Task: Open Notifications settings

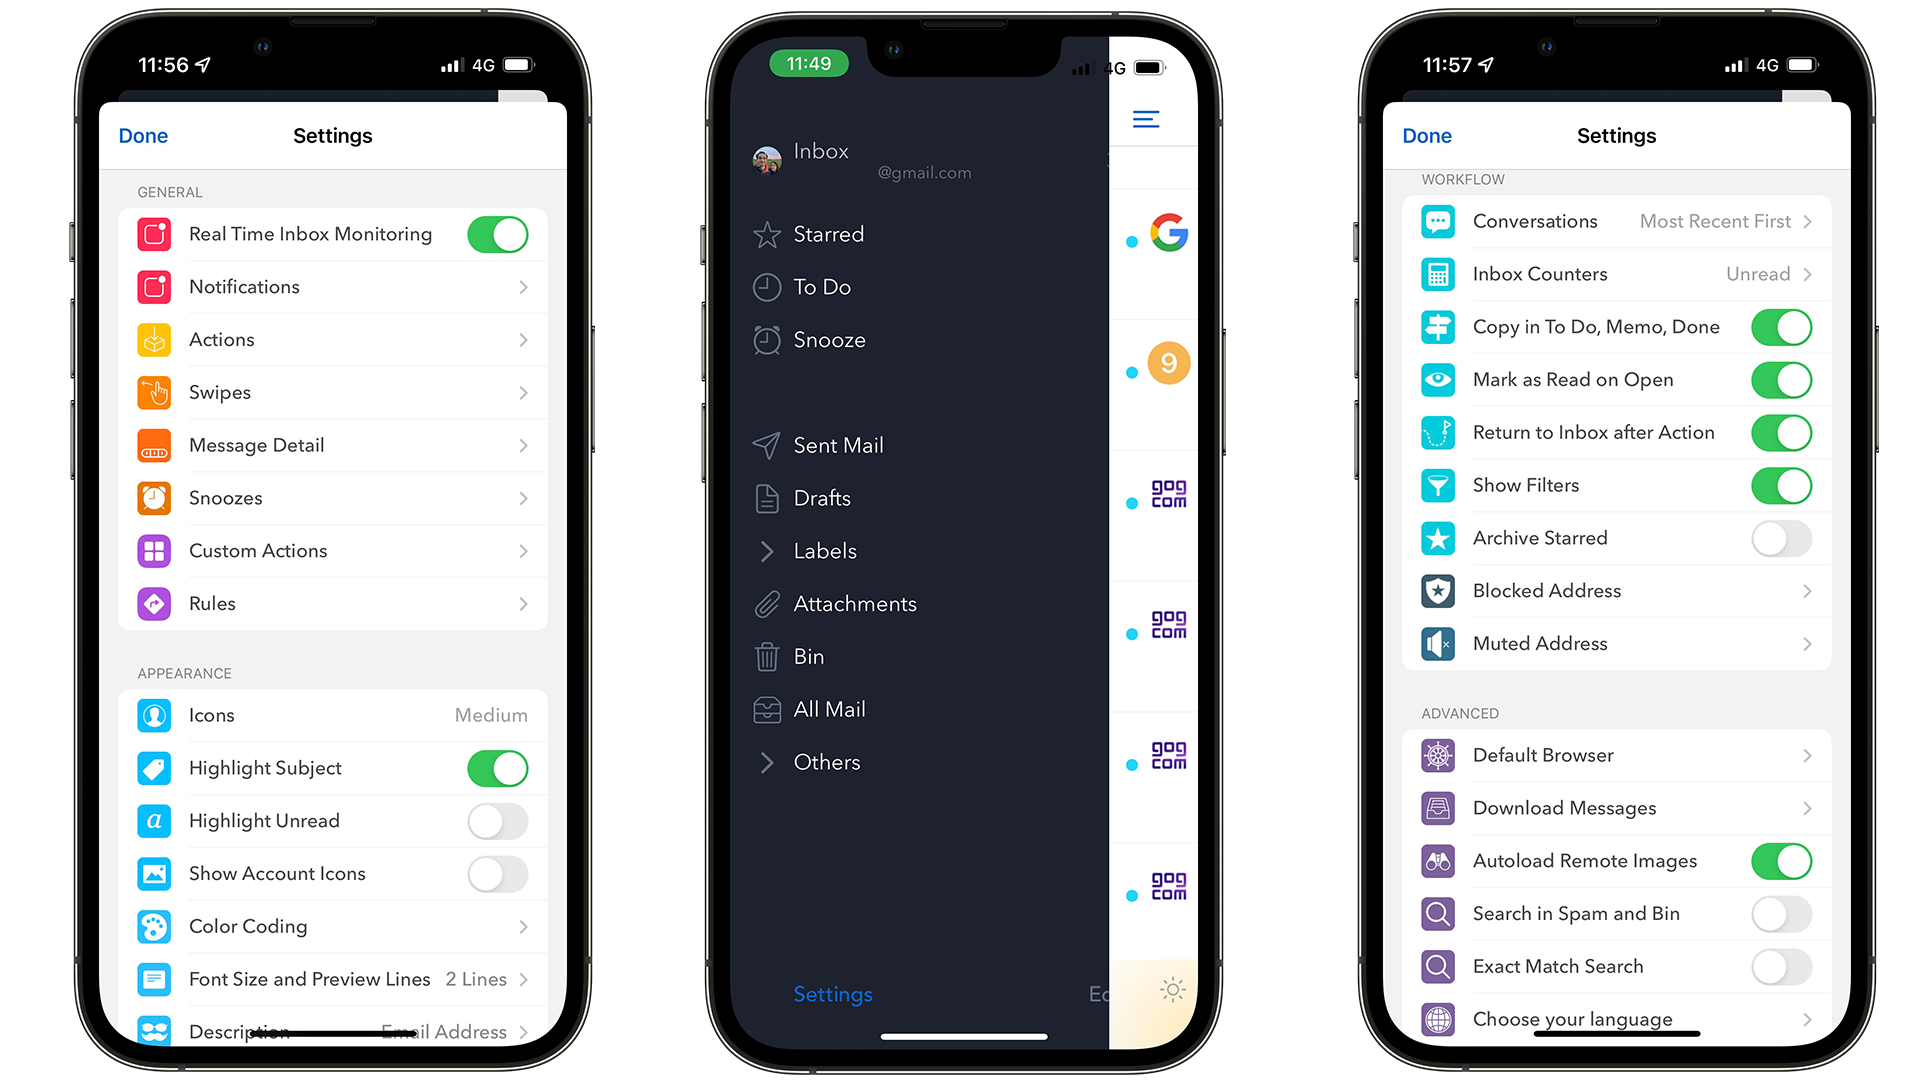Action: (332, 286)
